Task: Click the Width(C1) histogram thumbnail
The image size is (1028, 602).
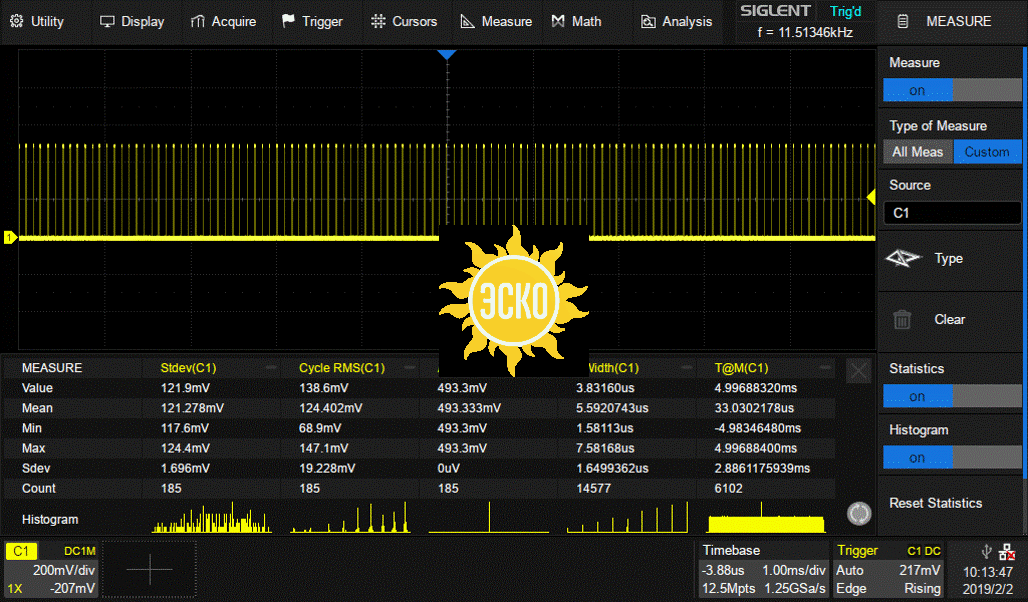Action: click(x=627, y=517)
